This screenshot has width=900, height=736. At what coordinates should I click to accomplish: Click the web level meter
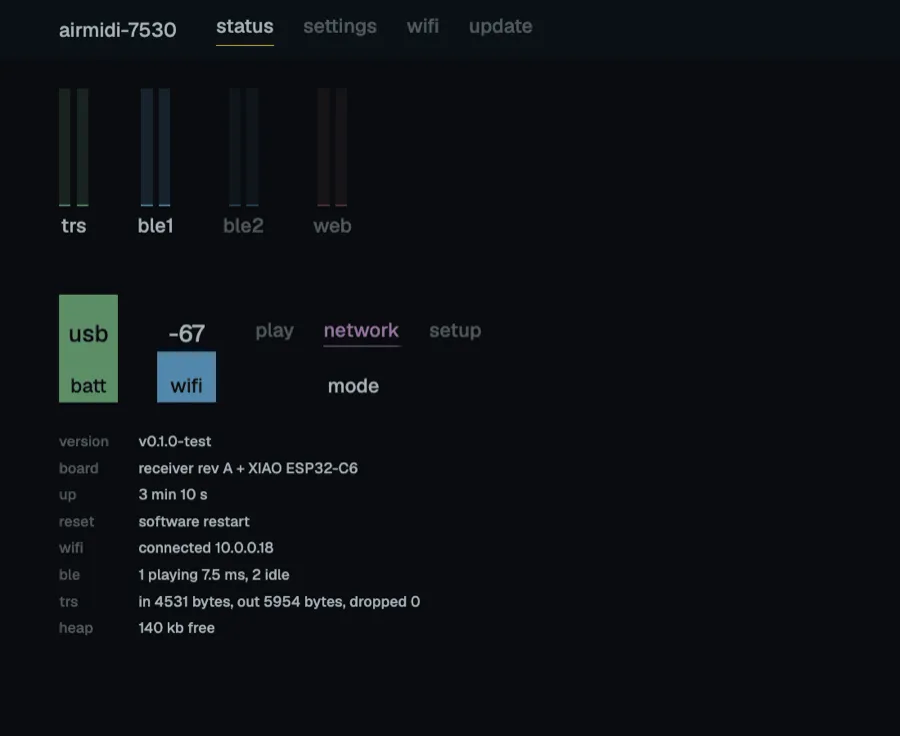(x=332, y=147)
